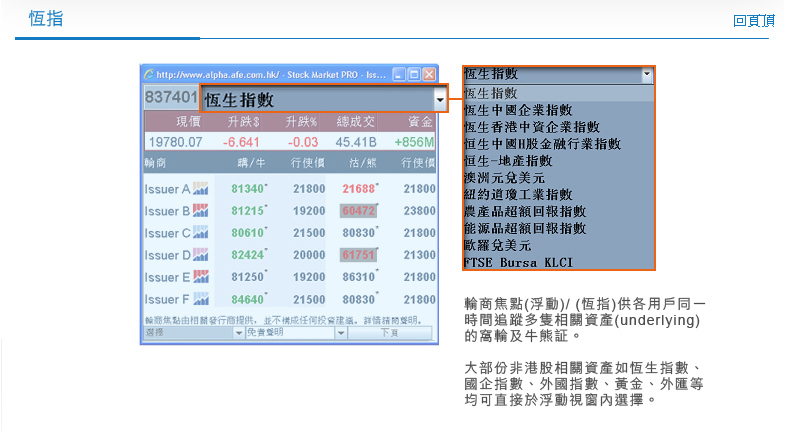Close the Stock Market PRO window
Screen dimensions: 788x432
coord(429,74)
